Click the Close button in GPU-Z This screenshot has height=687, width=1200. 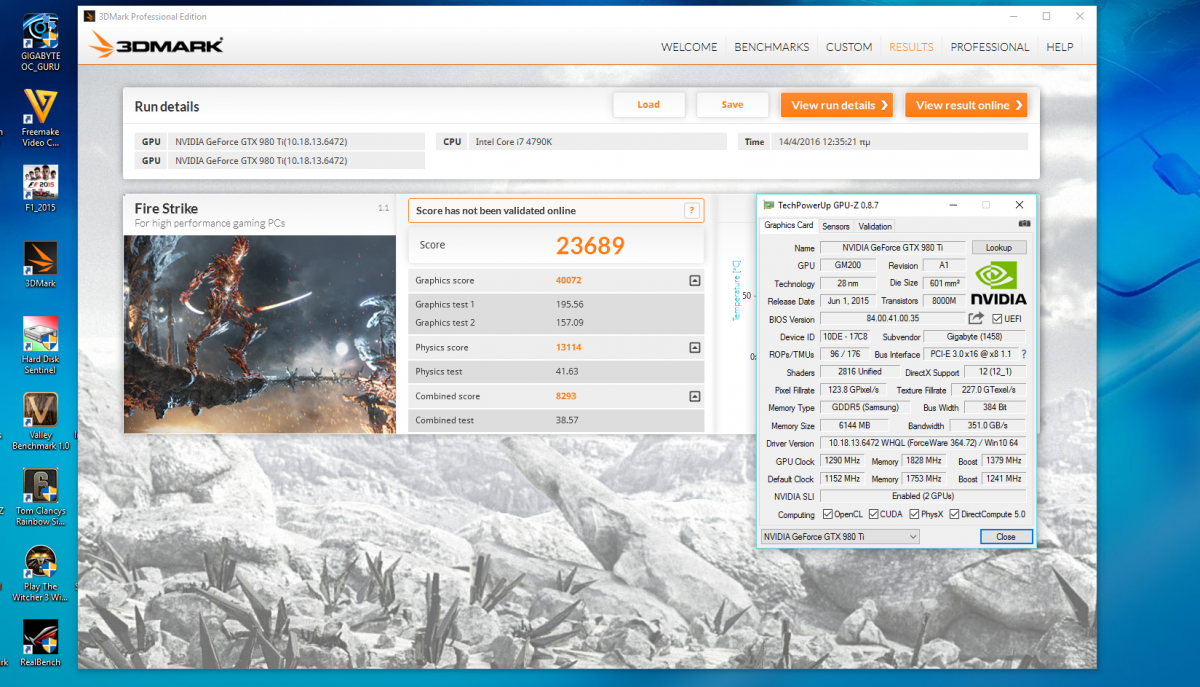tap(1005, 537)
